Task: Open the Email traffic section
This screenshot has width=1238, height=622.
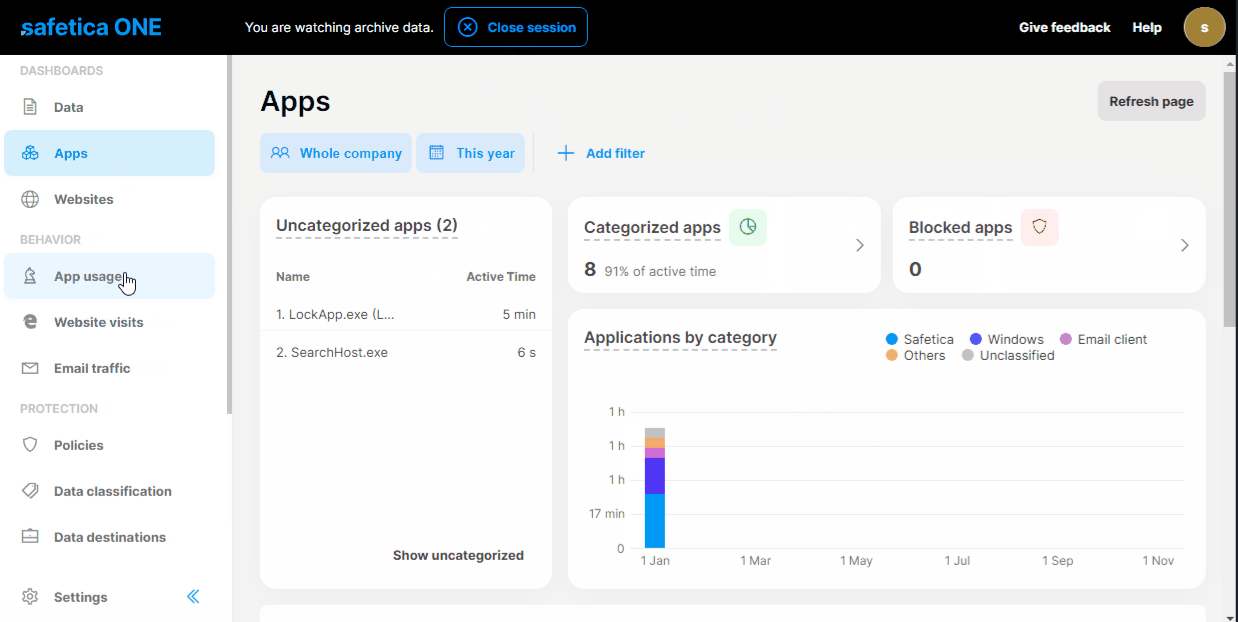Action: (92, 368)
